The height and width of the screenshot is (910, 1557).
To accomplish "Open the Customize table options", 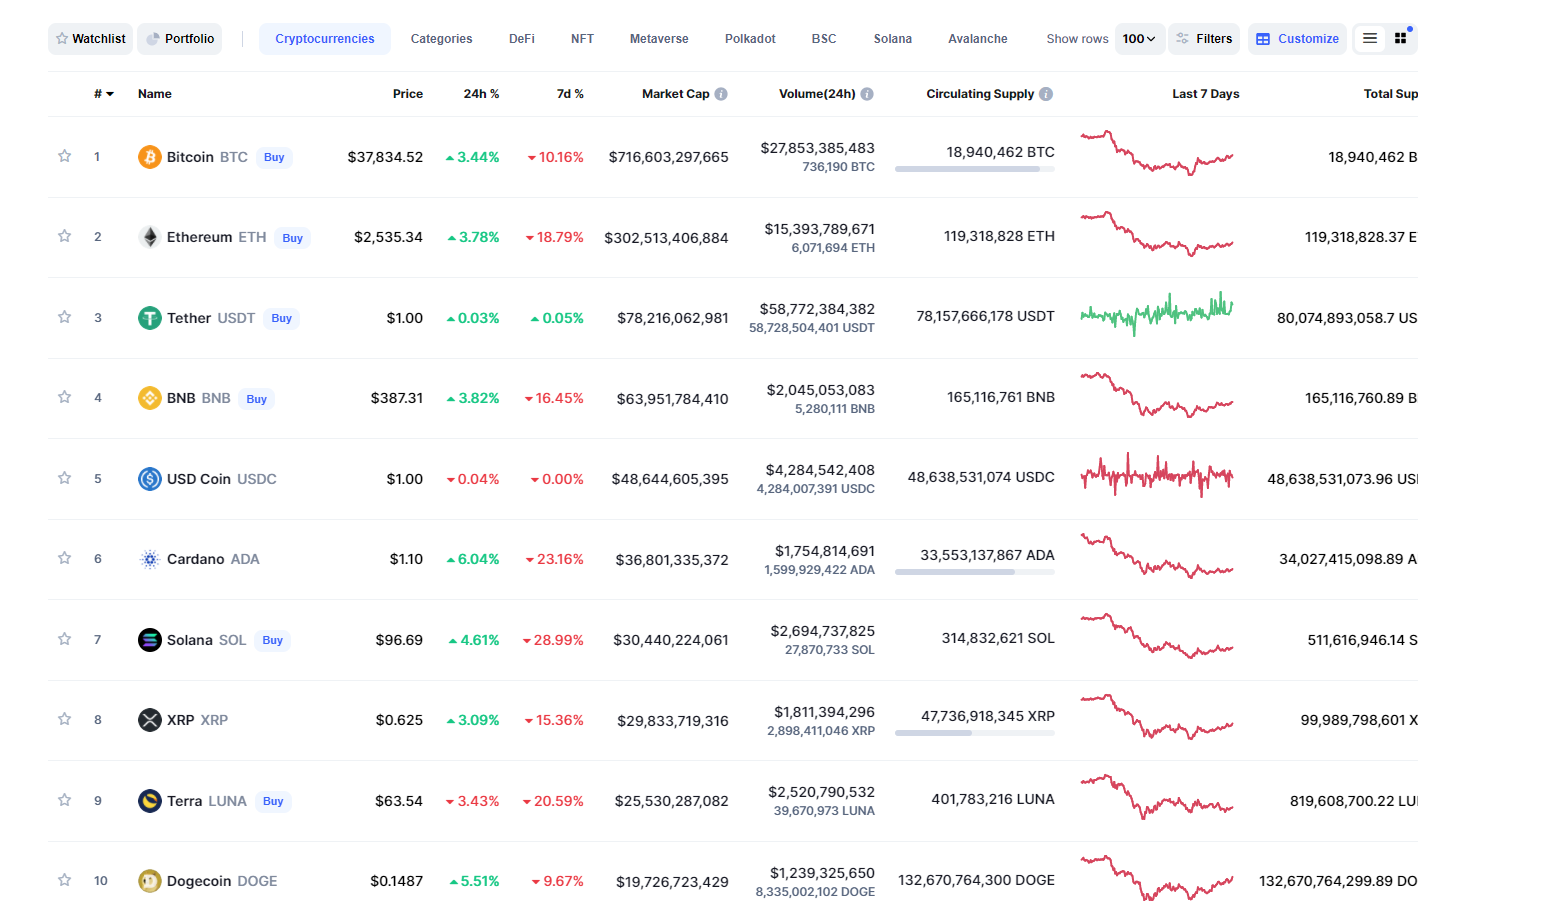I will click(x=1297, y=39).
